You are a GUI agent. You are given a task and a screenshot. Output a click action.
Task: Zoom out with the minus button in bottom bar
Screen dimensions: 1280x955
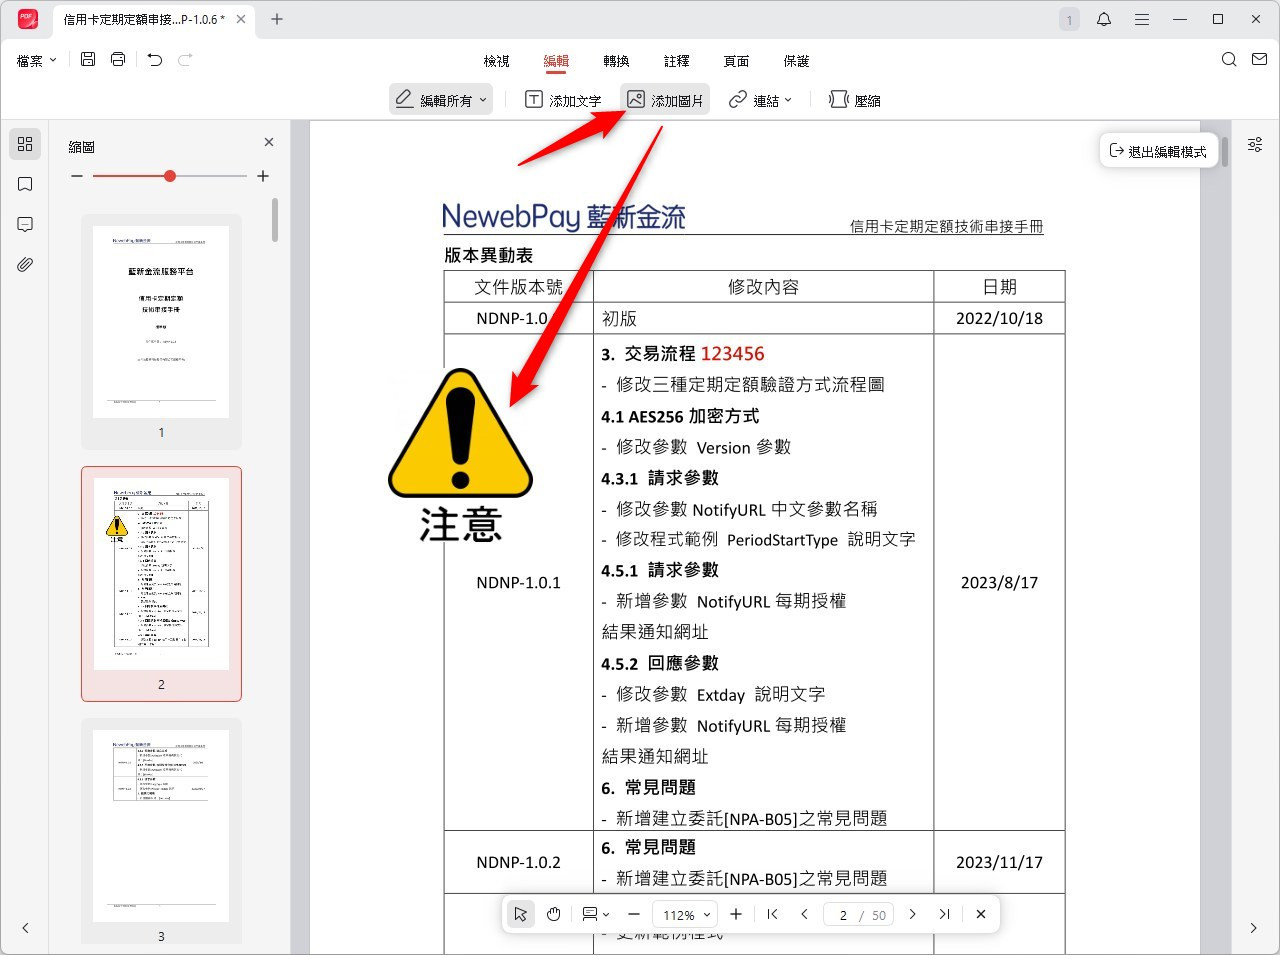click(633, 914)
